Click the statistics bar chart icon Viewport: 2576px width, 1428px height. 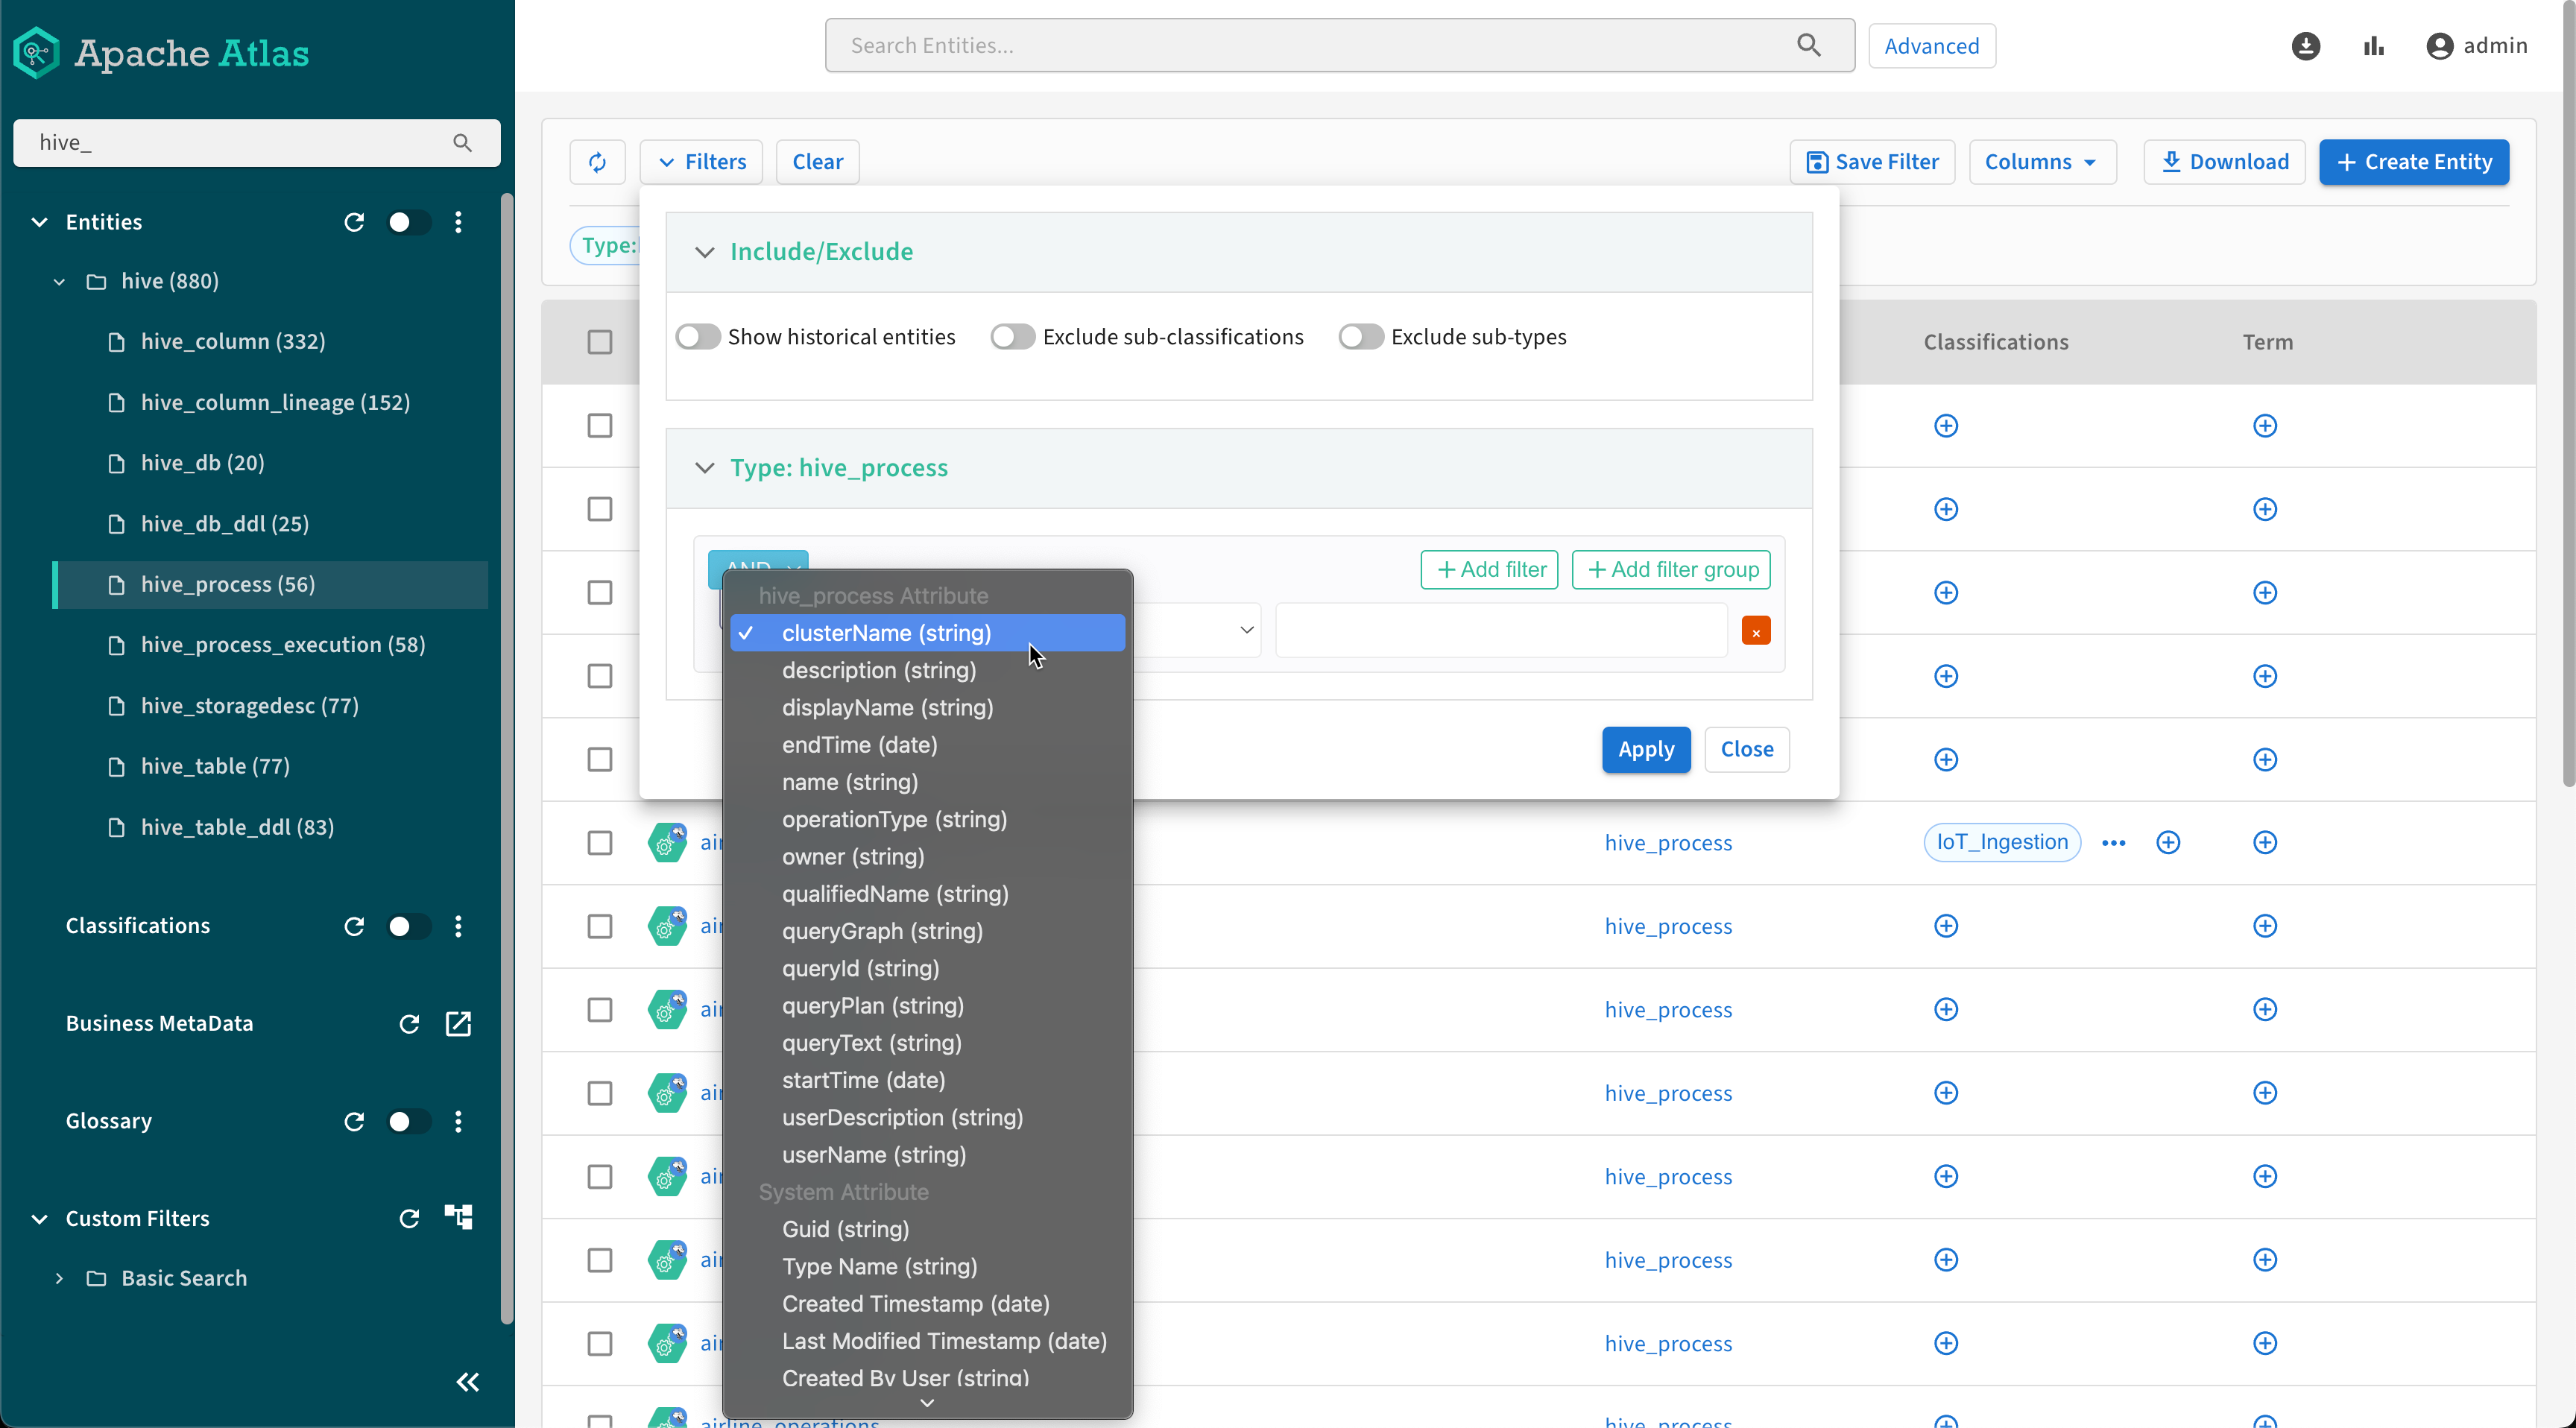tap(2373, 46)
